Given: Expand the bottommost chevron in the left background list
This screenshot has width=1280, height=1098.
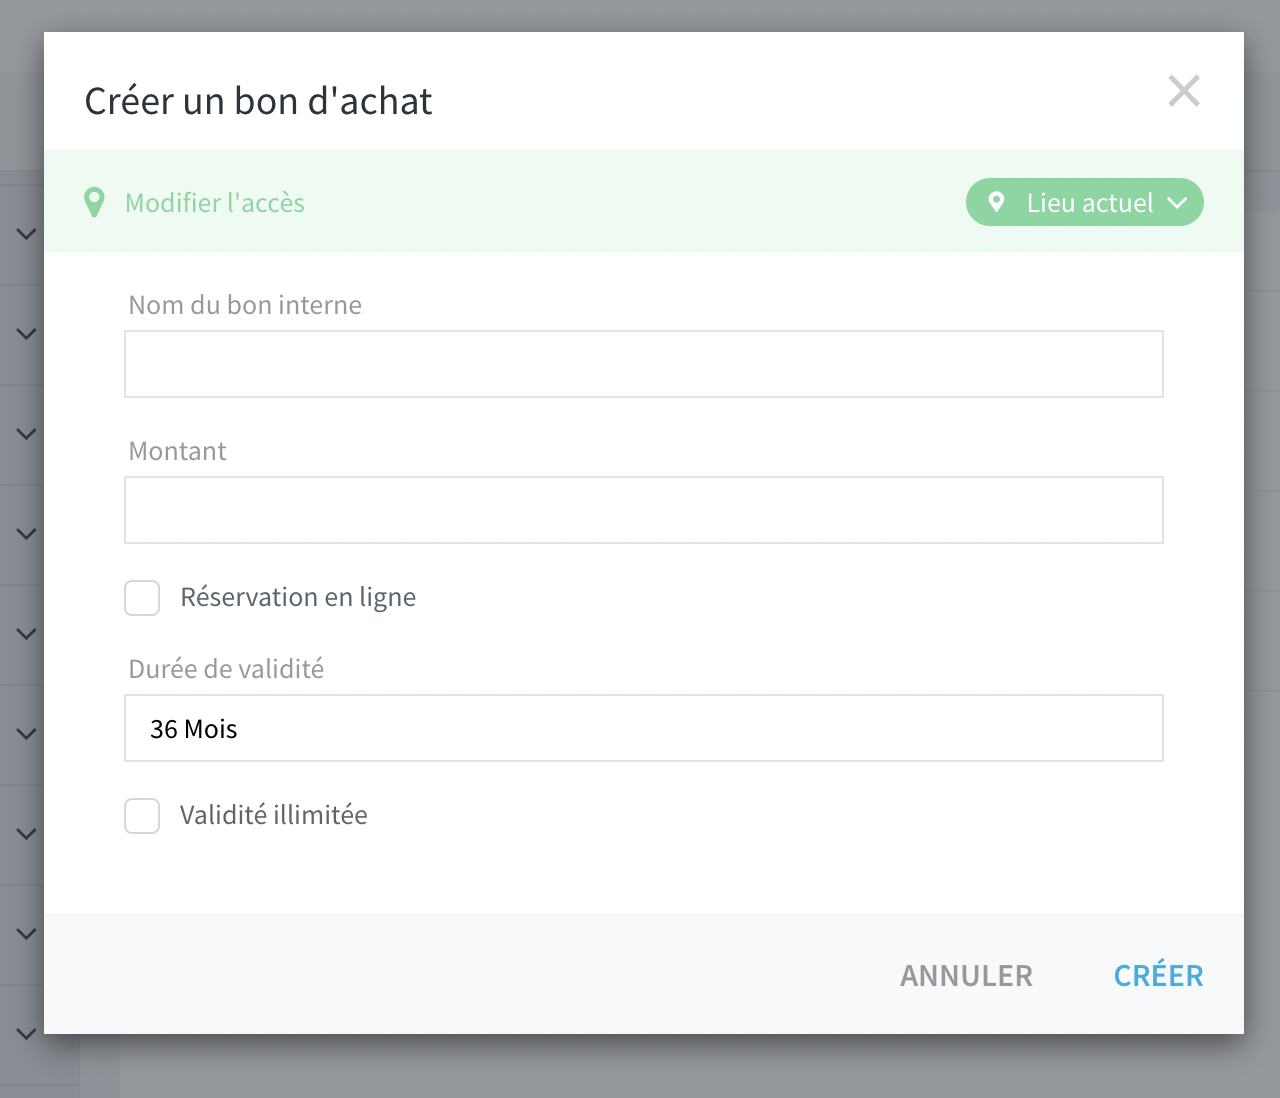Looking at the screenshot, I should [x=27, y=1034].
